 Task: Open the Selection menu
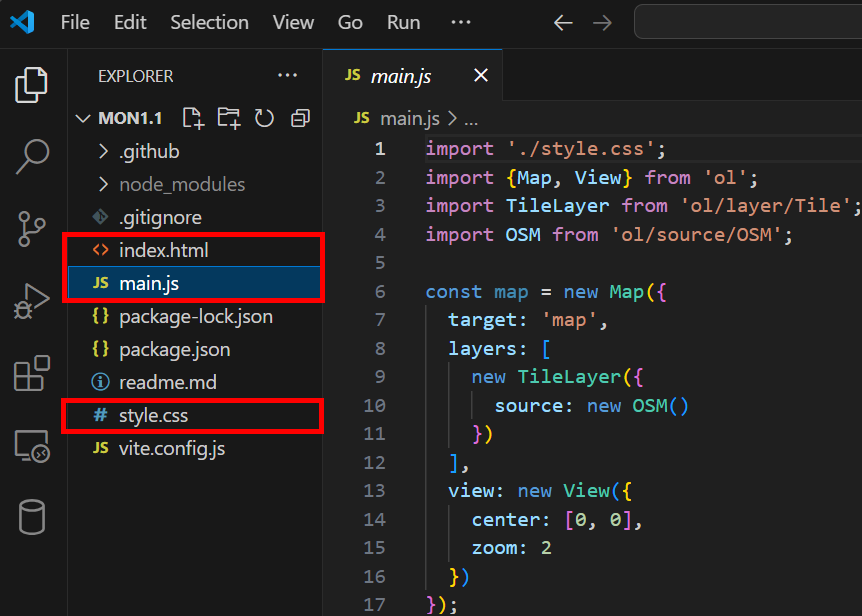tap(209, 23)
